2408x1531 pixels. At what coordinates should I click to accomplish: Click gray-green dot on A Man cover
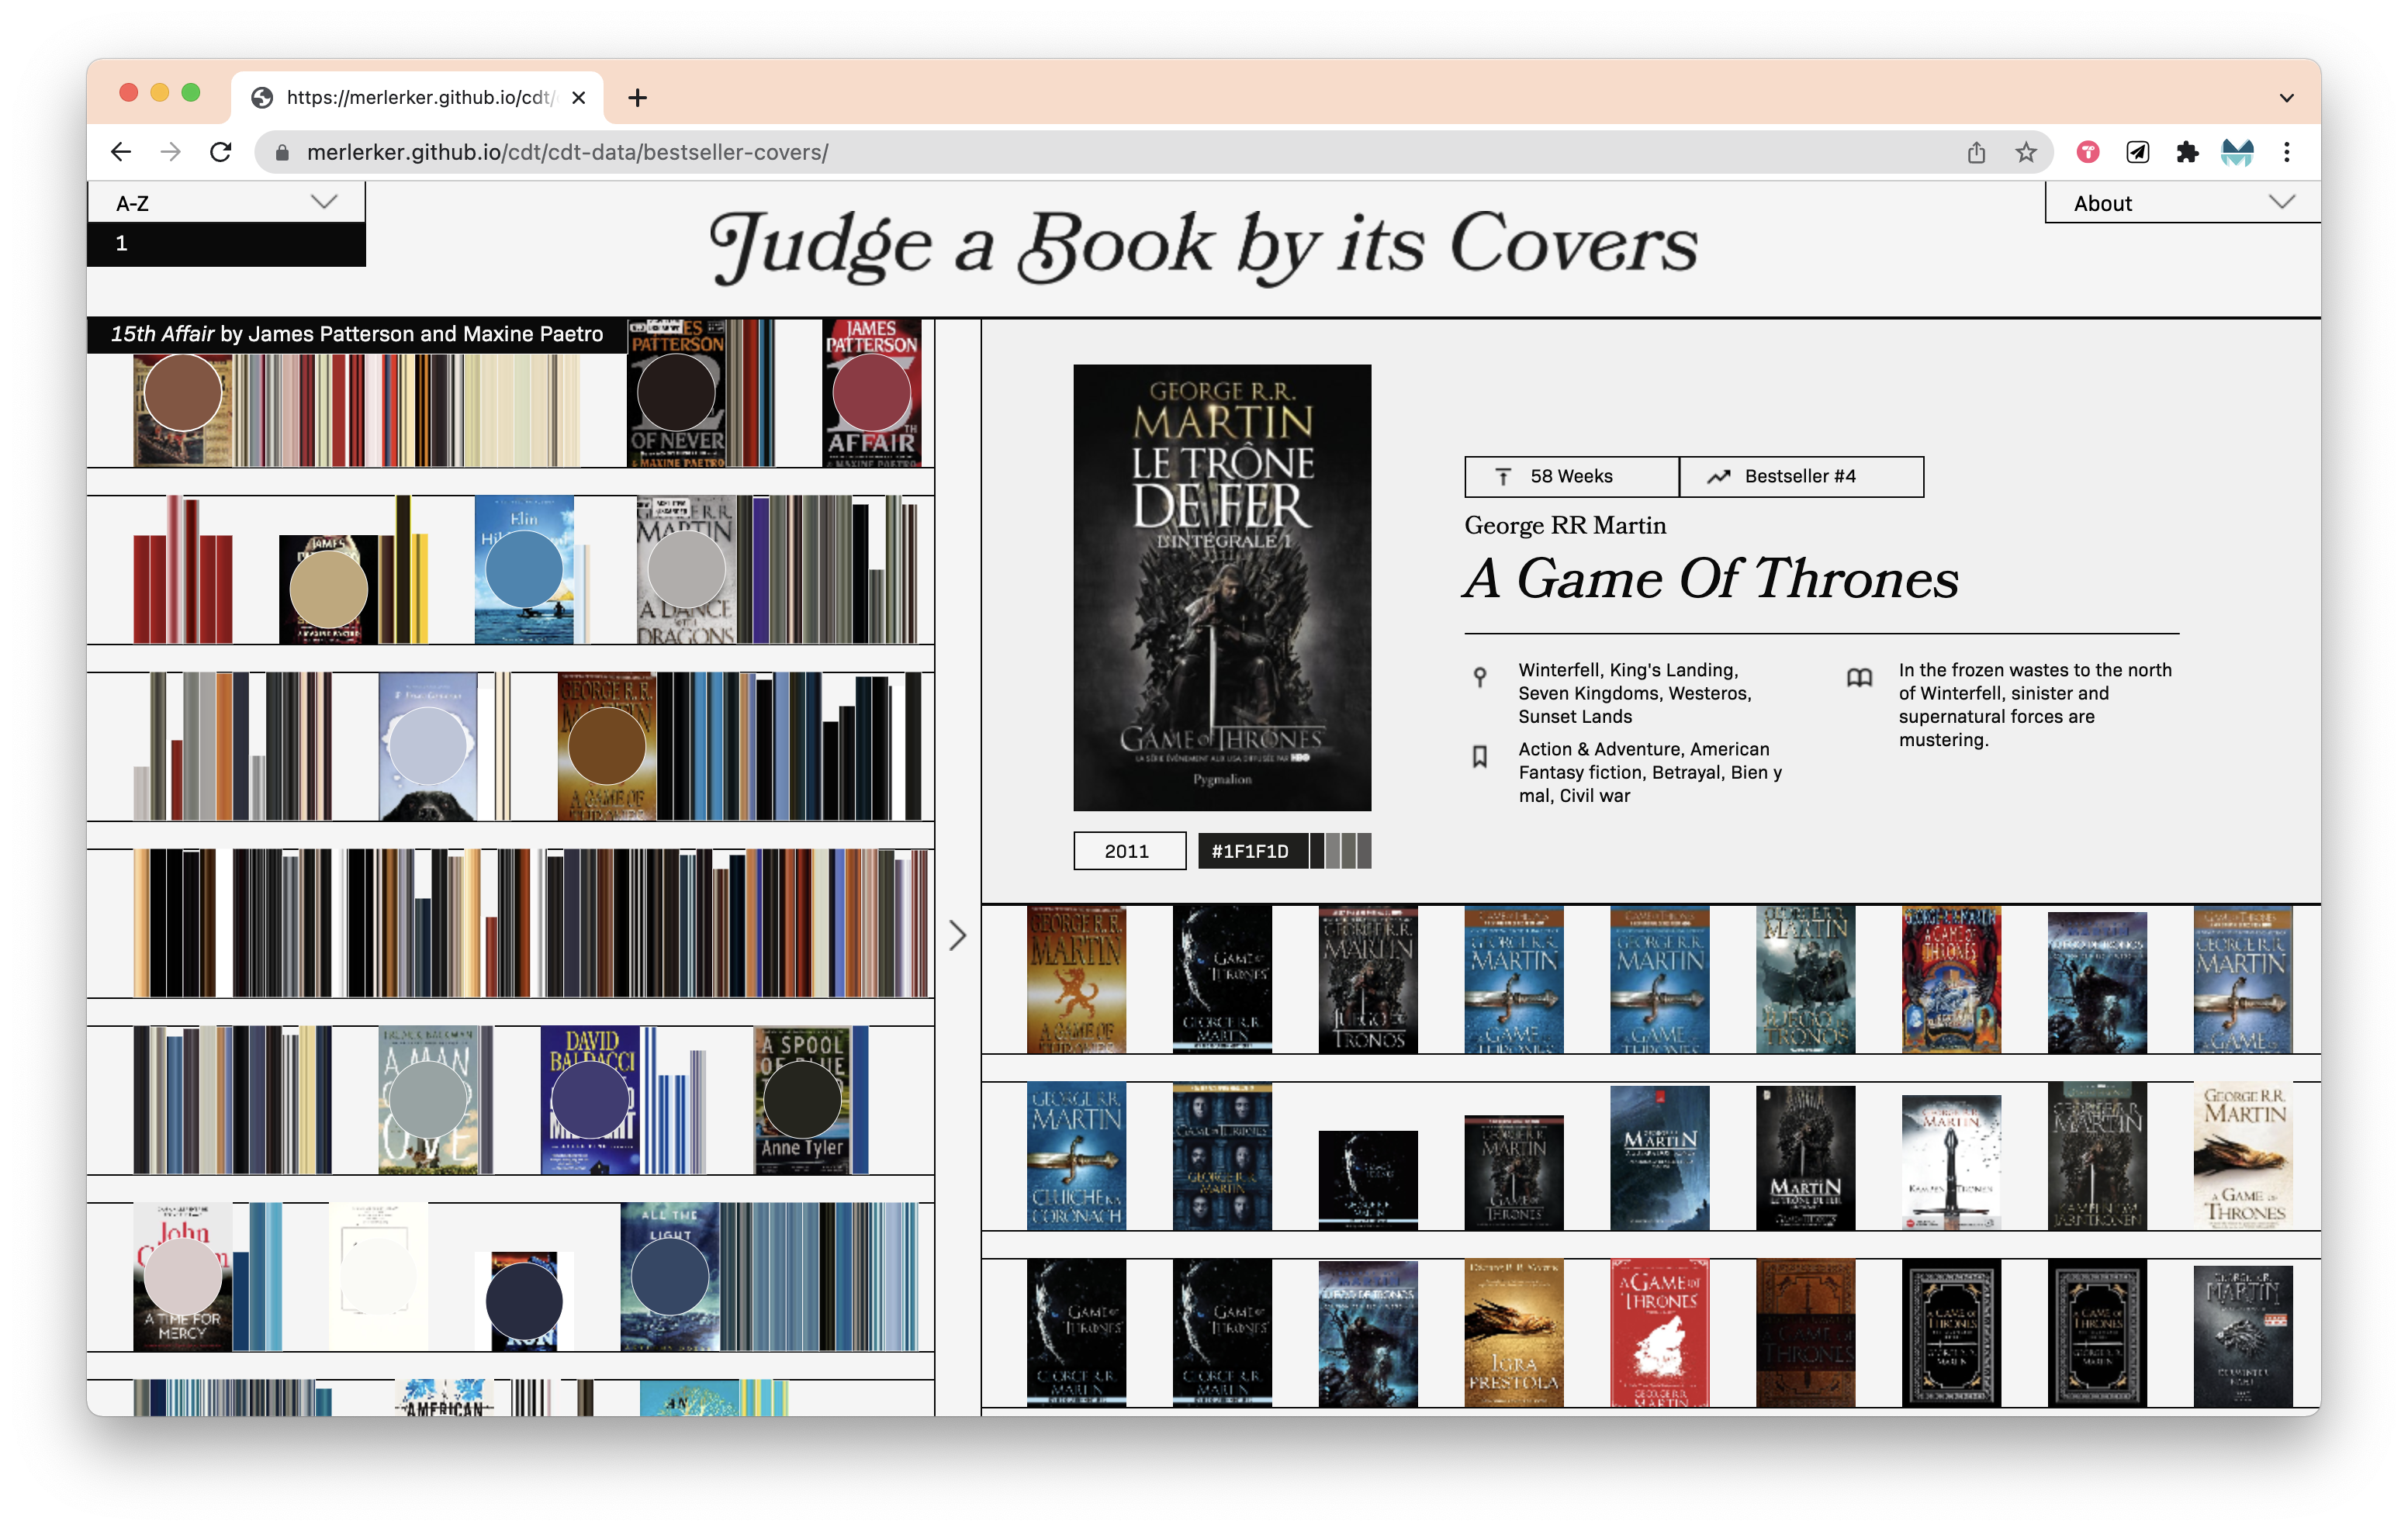click(x=428, y=1100)
